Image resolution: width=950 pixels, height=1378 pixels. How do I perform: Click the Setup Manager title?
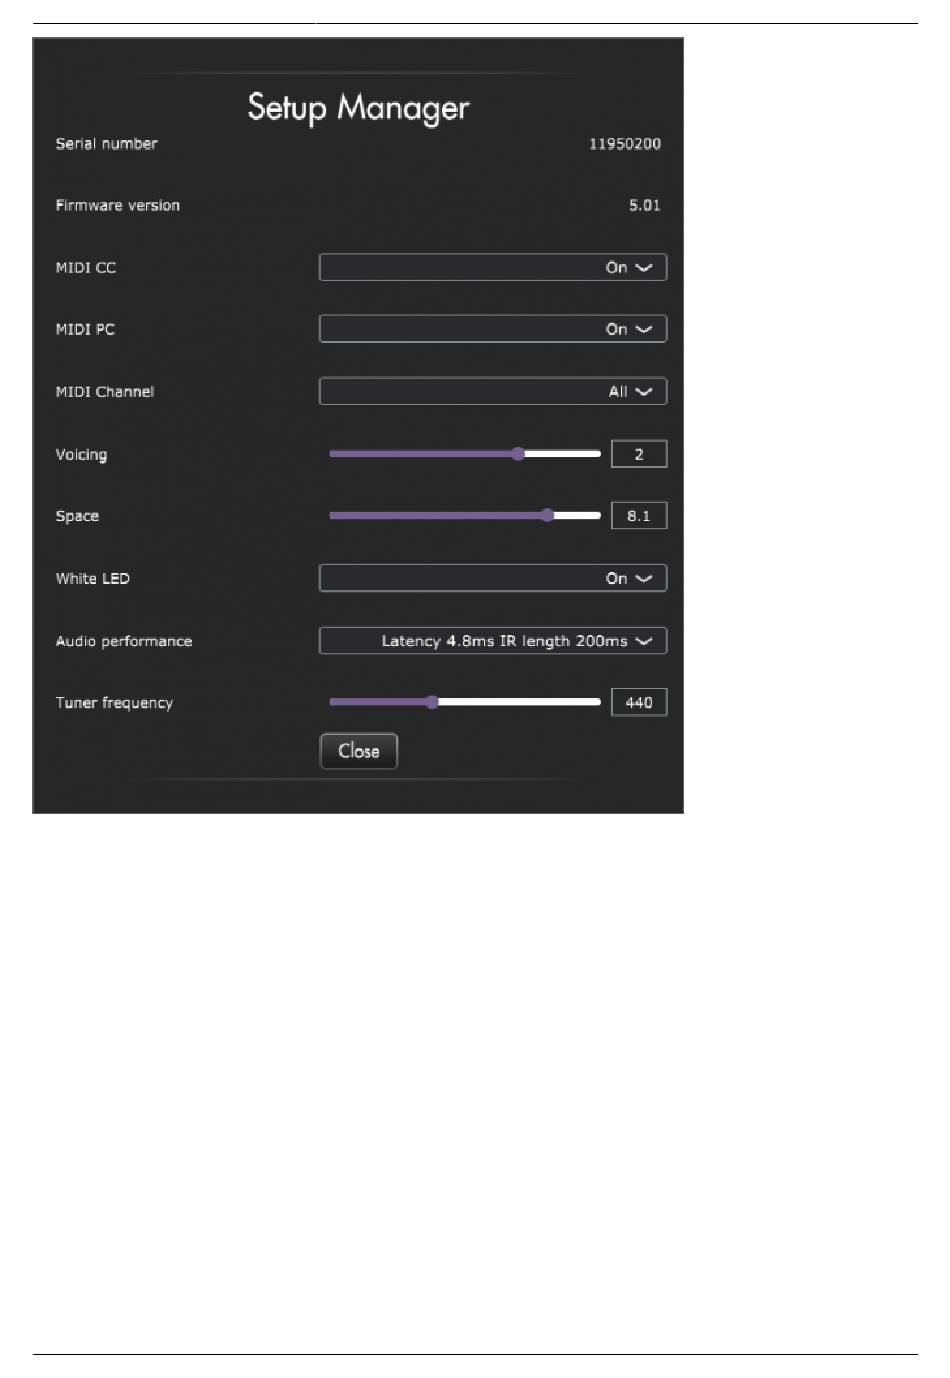point(358,108)
